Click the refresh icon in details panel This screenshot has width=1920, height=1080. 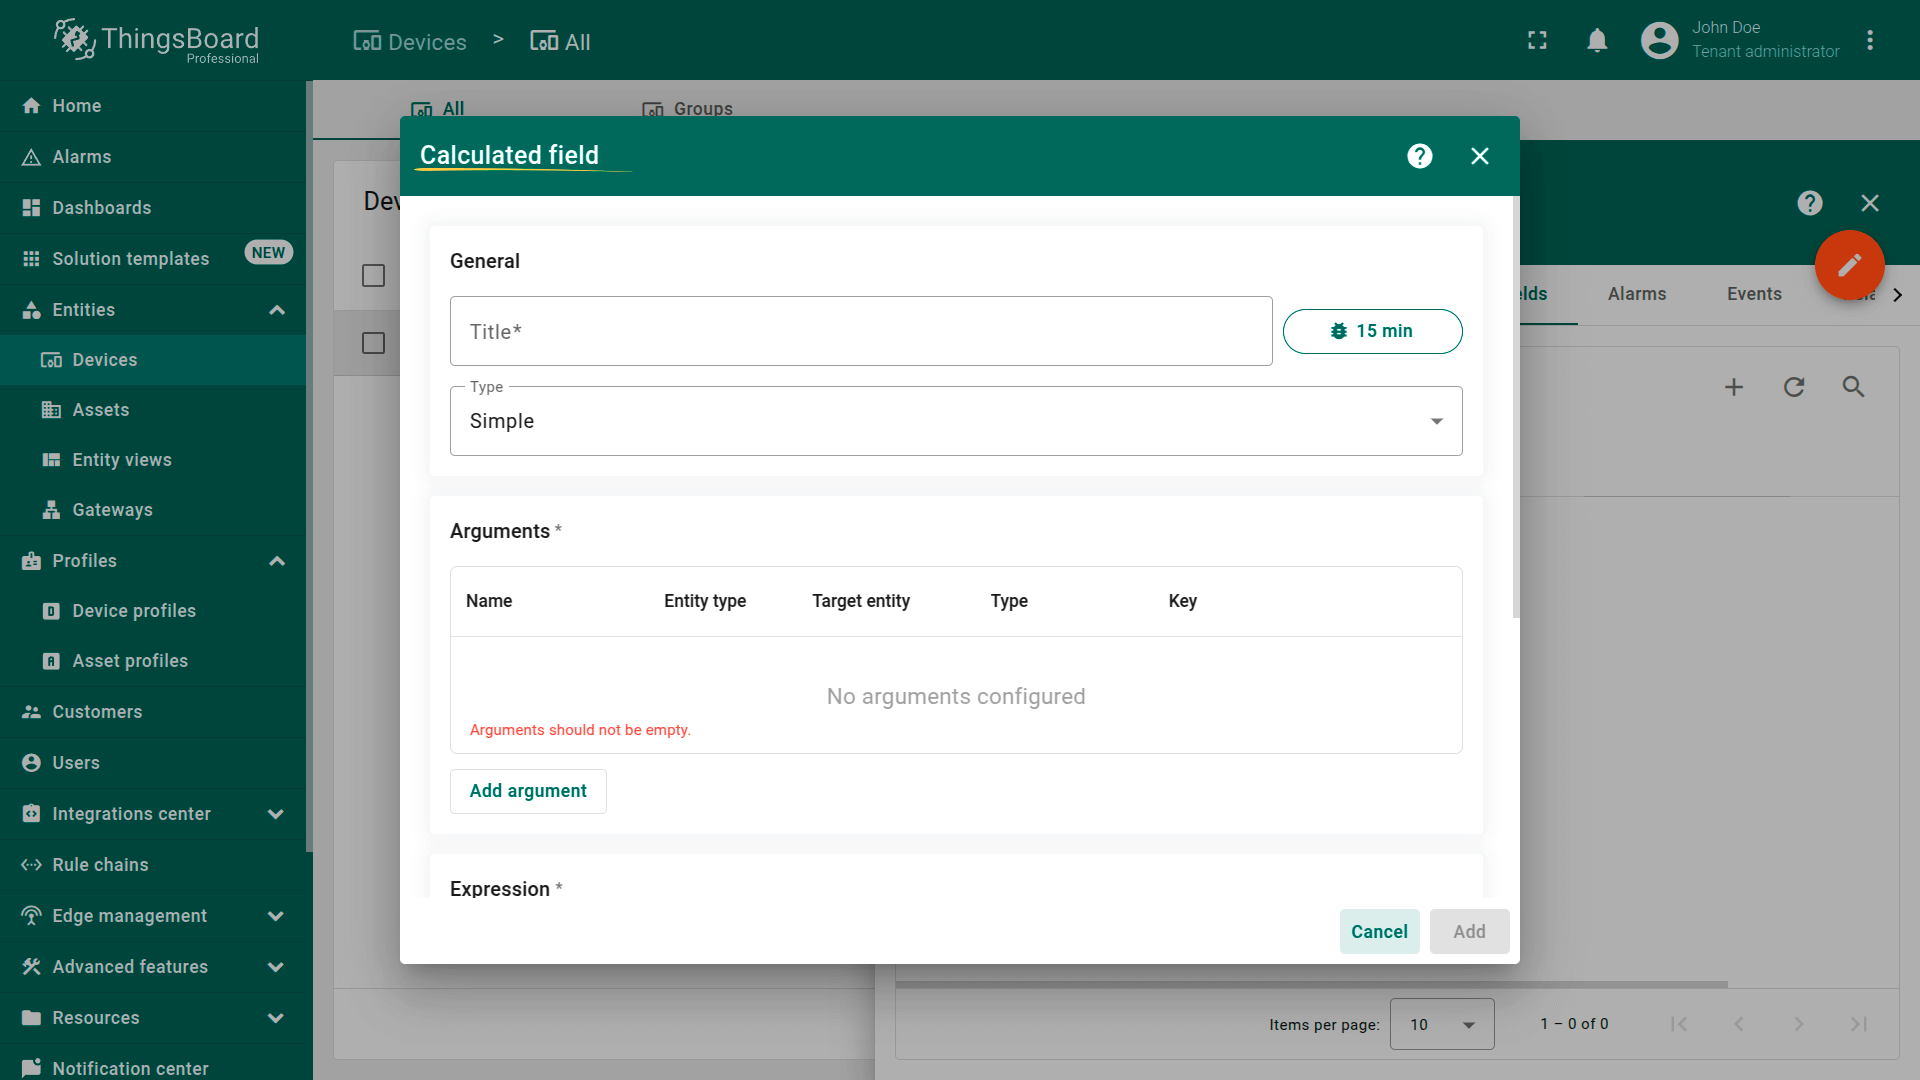[x=1793, y=387]
